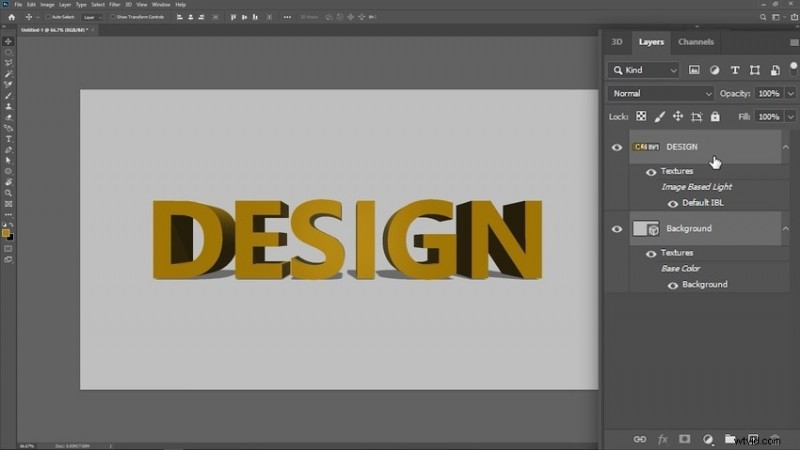Viewport: 800px width, 450px height.
Task: Toggle Lock transparent pixels
Action: 641,116
